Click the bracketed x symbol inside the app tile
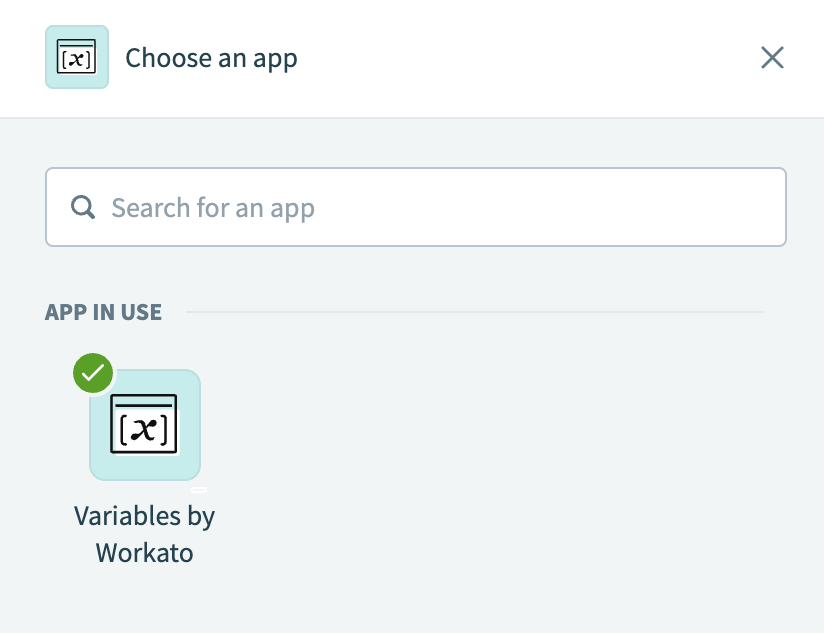This screenshot has height=633, width=824. pyautogui.click(x=144, y=424)
